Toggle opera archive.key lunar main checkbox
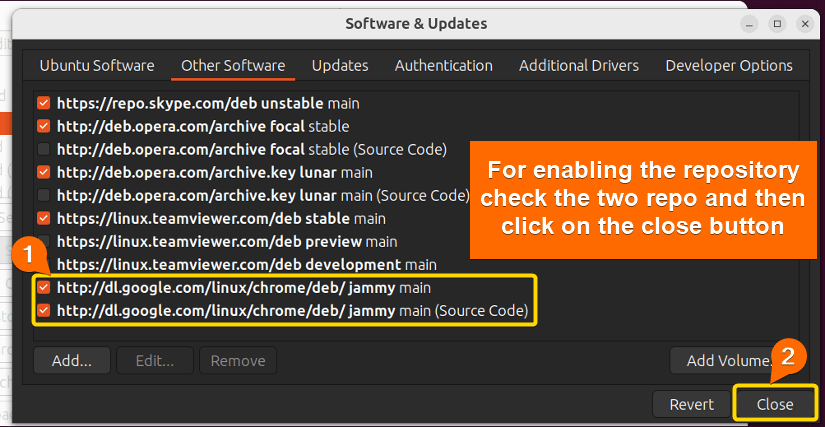The width and height of the screenshot is (825, 427). pyautogui.click(x=44, y=172)
